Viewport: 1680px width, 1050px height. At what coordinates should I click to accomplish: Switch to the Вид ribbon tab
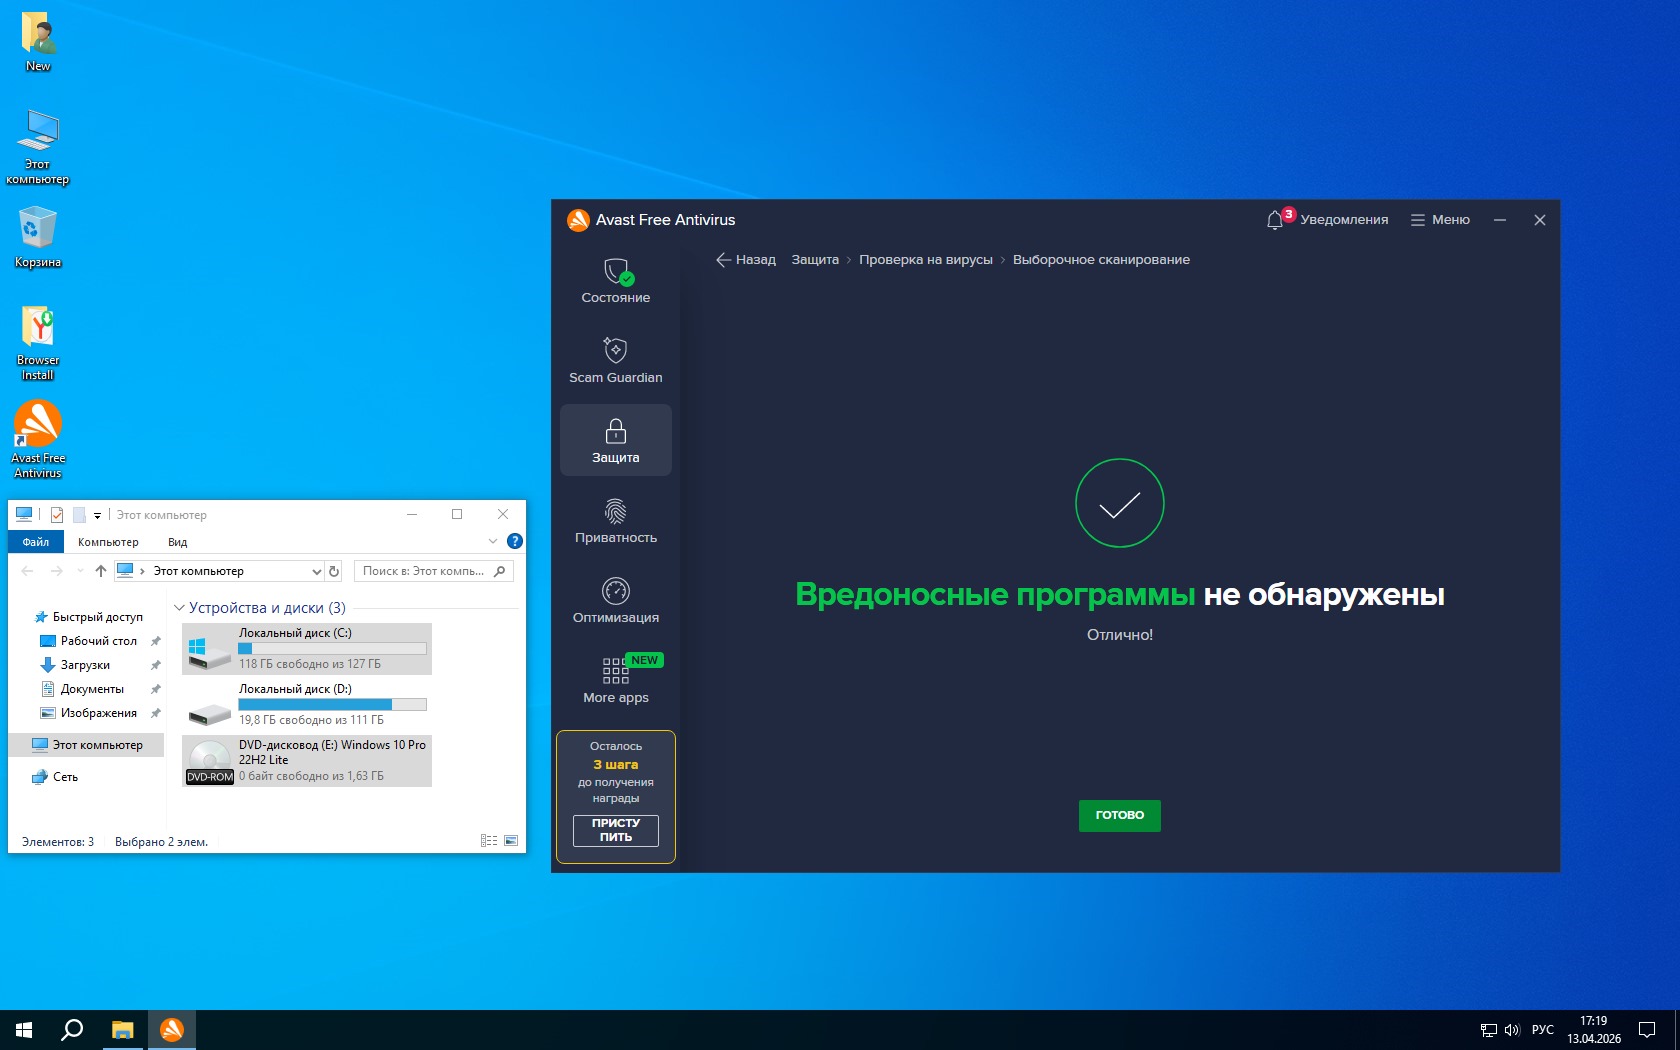pos(177,542)
